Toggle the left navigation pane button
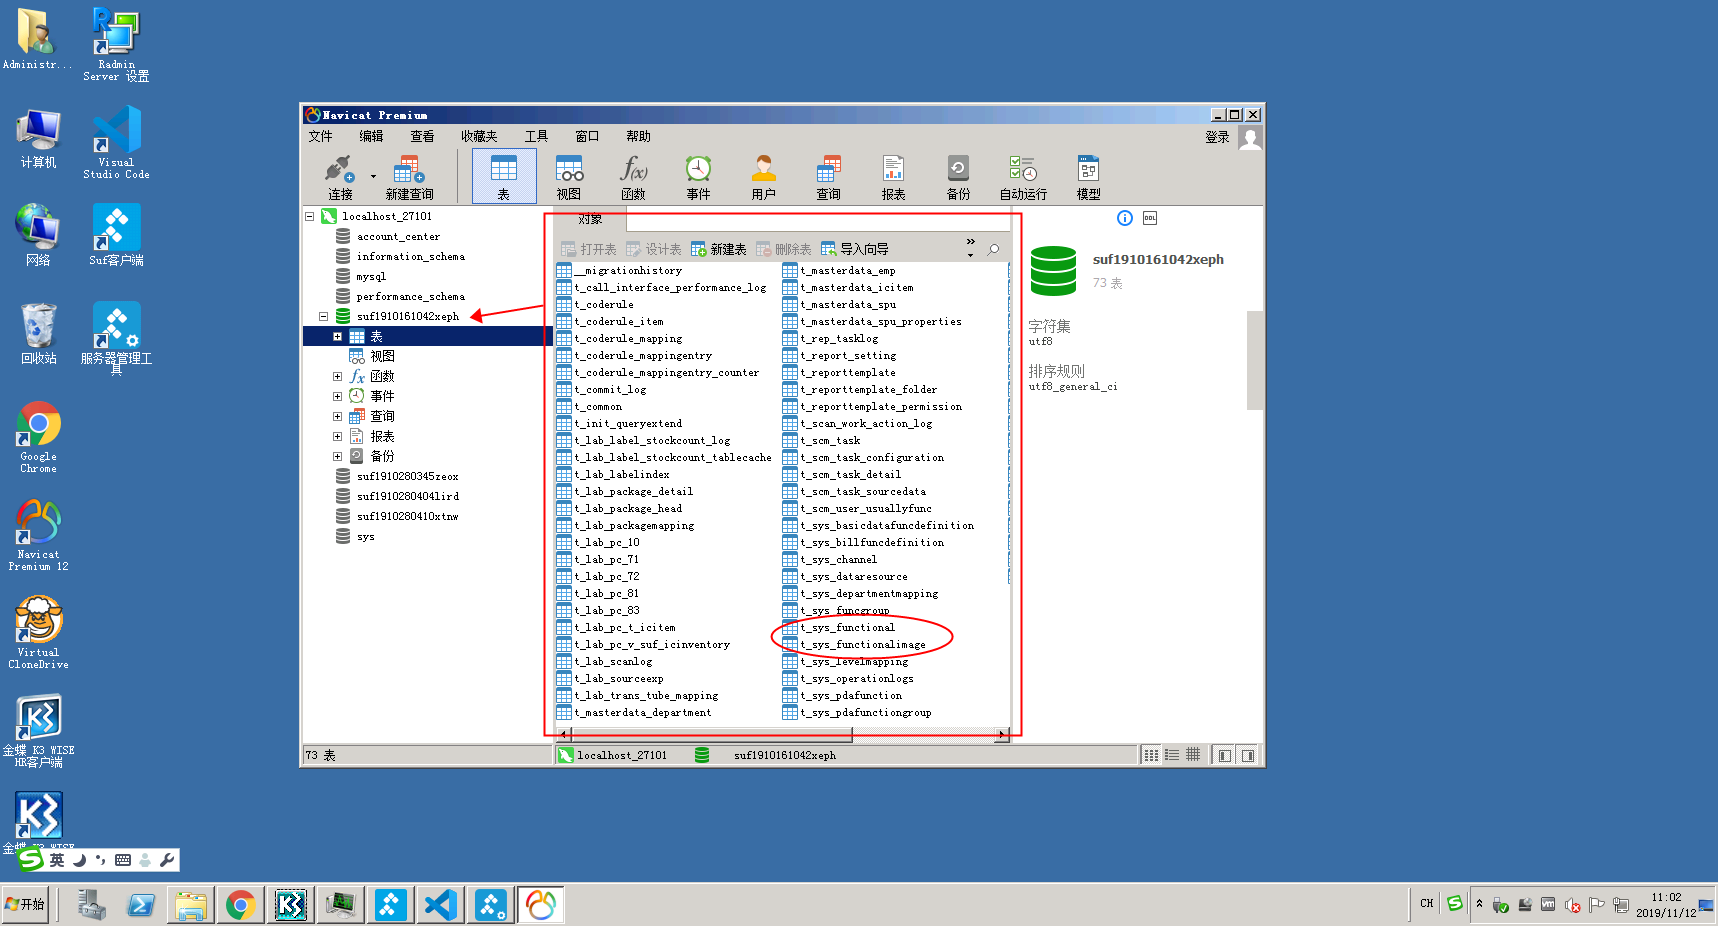 (x=1224, y=755)
